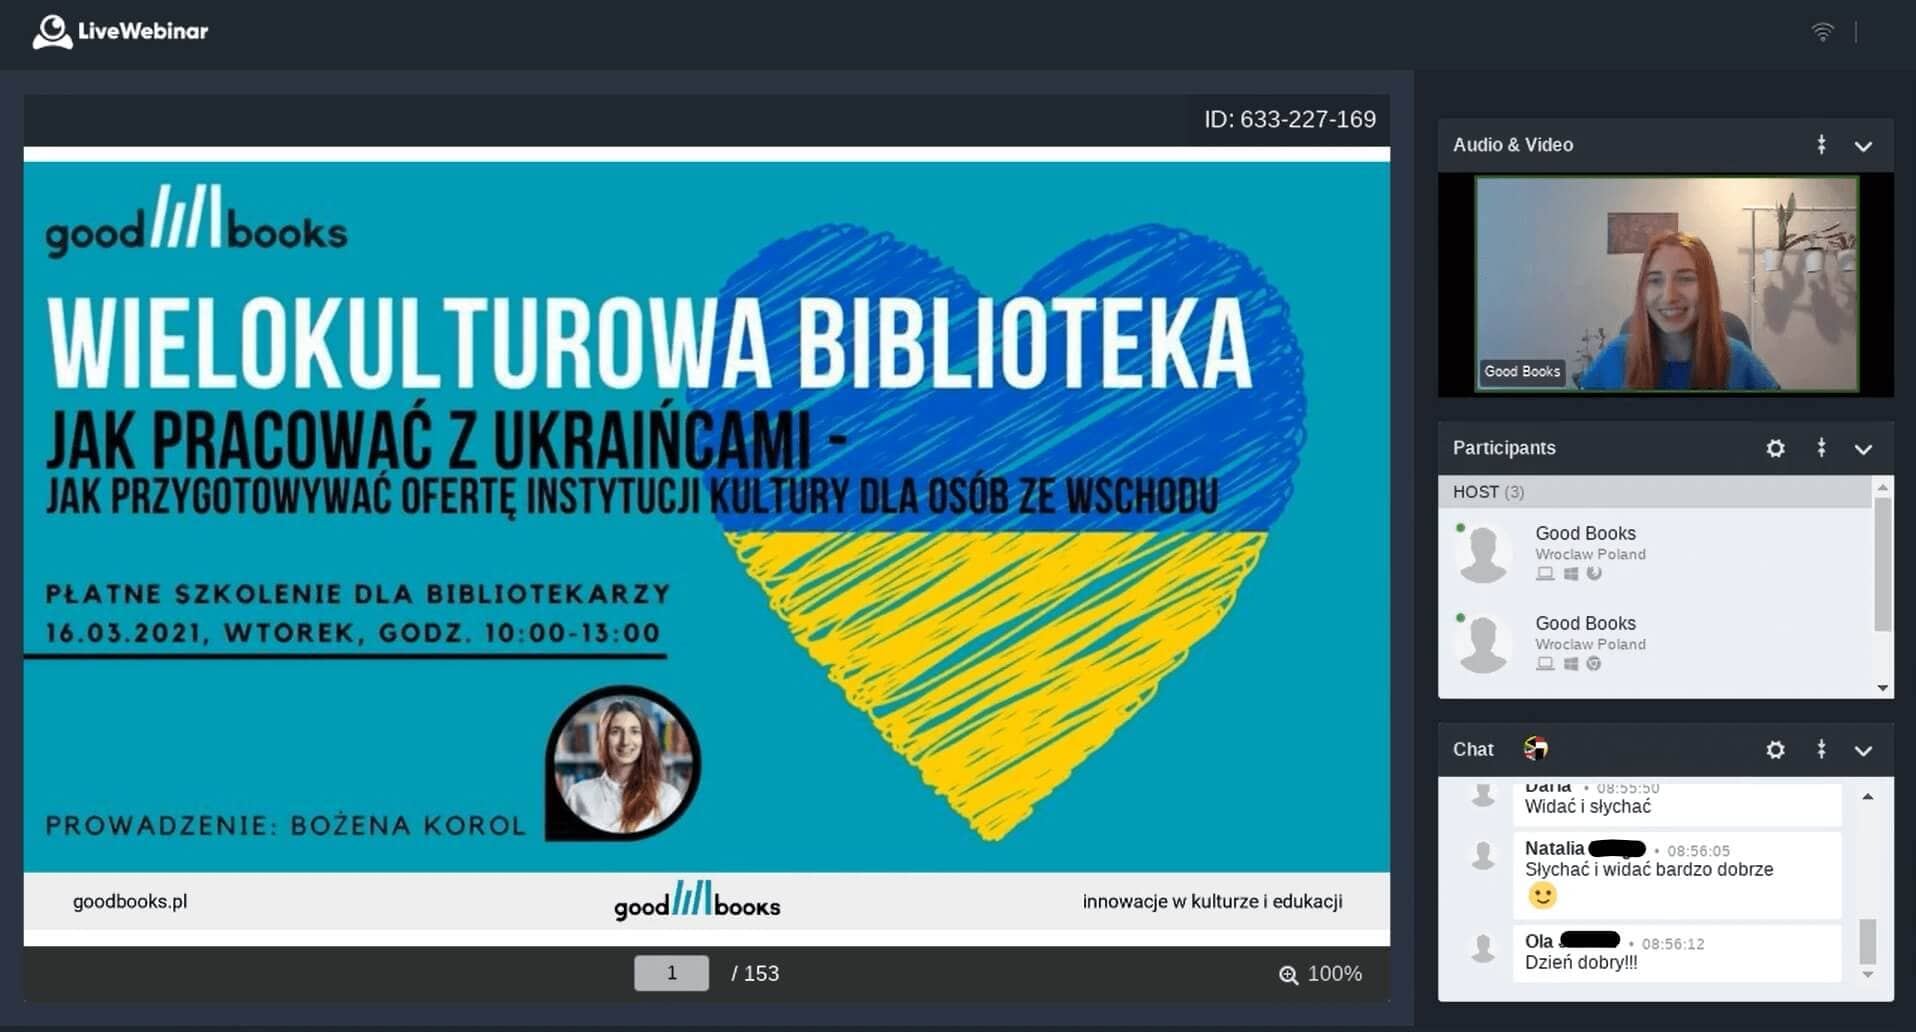Image resolution: width=1916 pixels, height=1032 pixels.
Task: Click the meeting ID 633-227-169
Action: 1290,119
